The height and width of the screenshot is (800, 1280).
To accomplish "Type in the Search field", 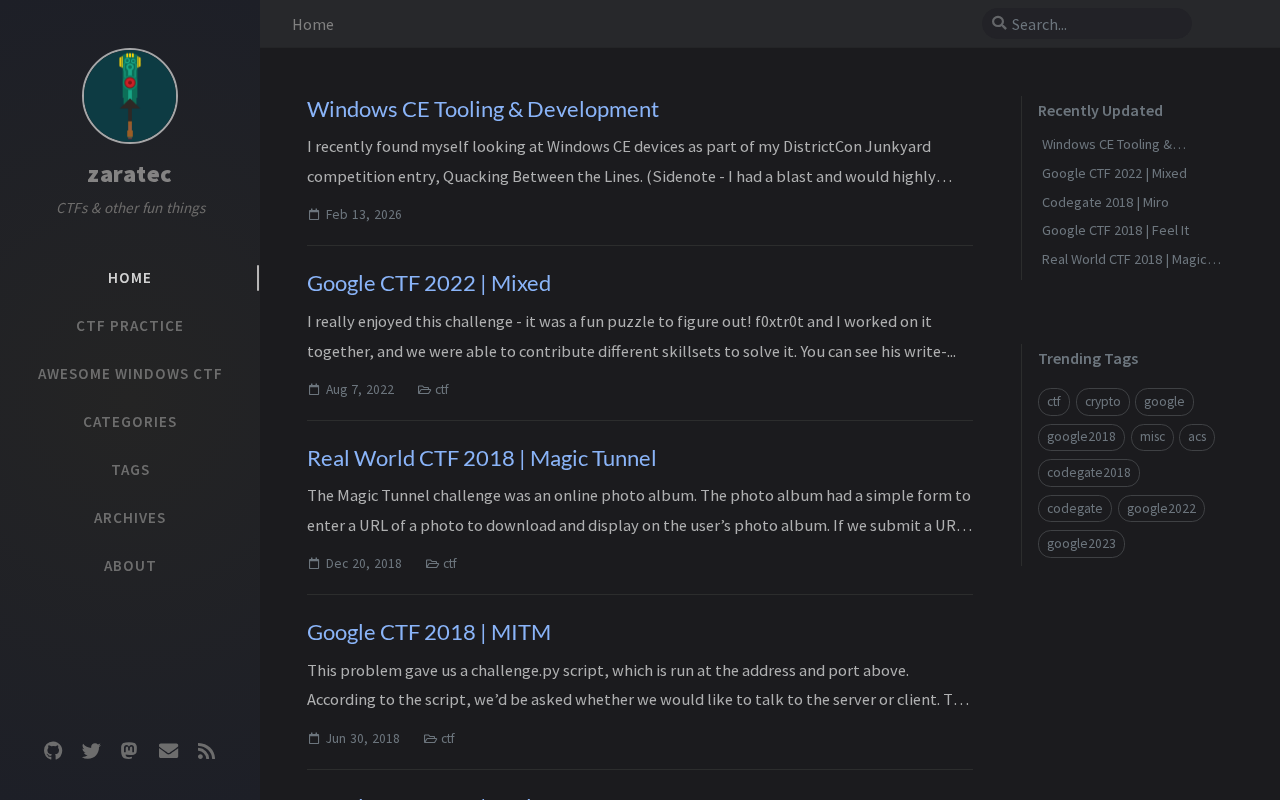I will (1095, 24).
